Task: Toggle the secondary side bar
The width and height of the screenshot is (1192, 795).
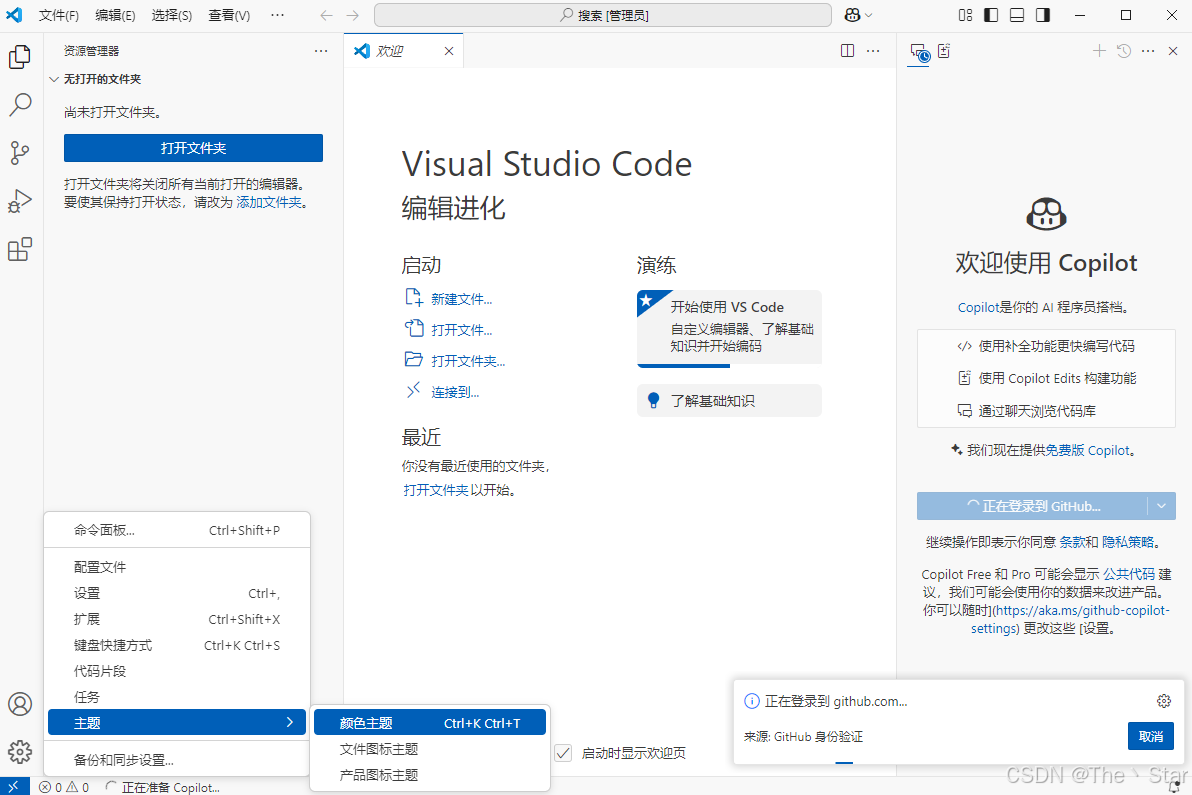Action: 1043,15
